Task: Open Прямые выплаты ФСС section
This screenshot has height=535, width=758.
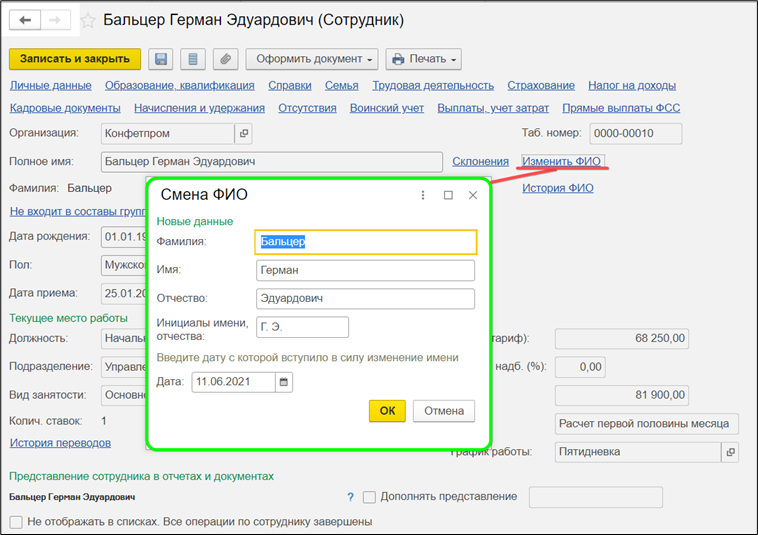Action: tap(621, 108)
